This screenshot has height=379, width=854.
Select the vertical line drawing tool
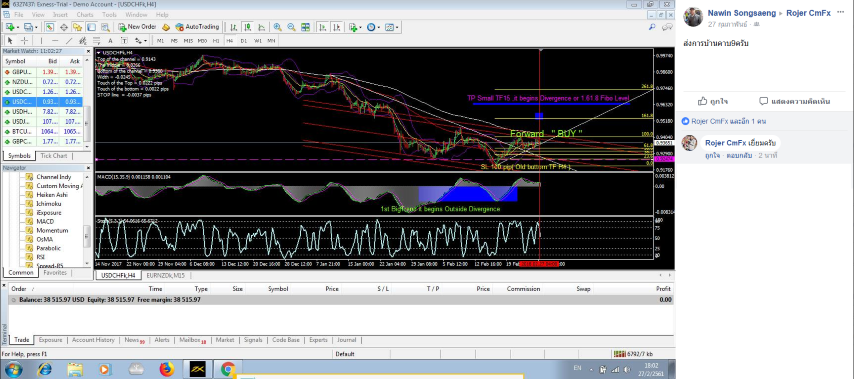click(41, 40)
